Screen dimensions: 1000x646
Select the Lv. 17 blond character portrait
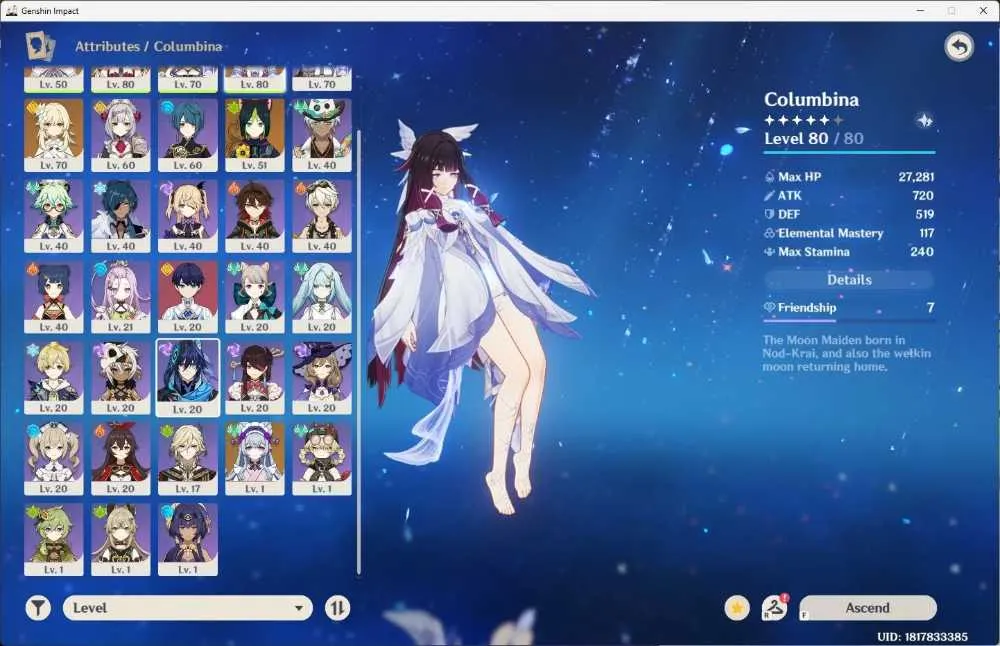[188, 459]
